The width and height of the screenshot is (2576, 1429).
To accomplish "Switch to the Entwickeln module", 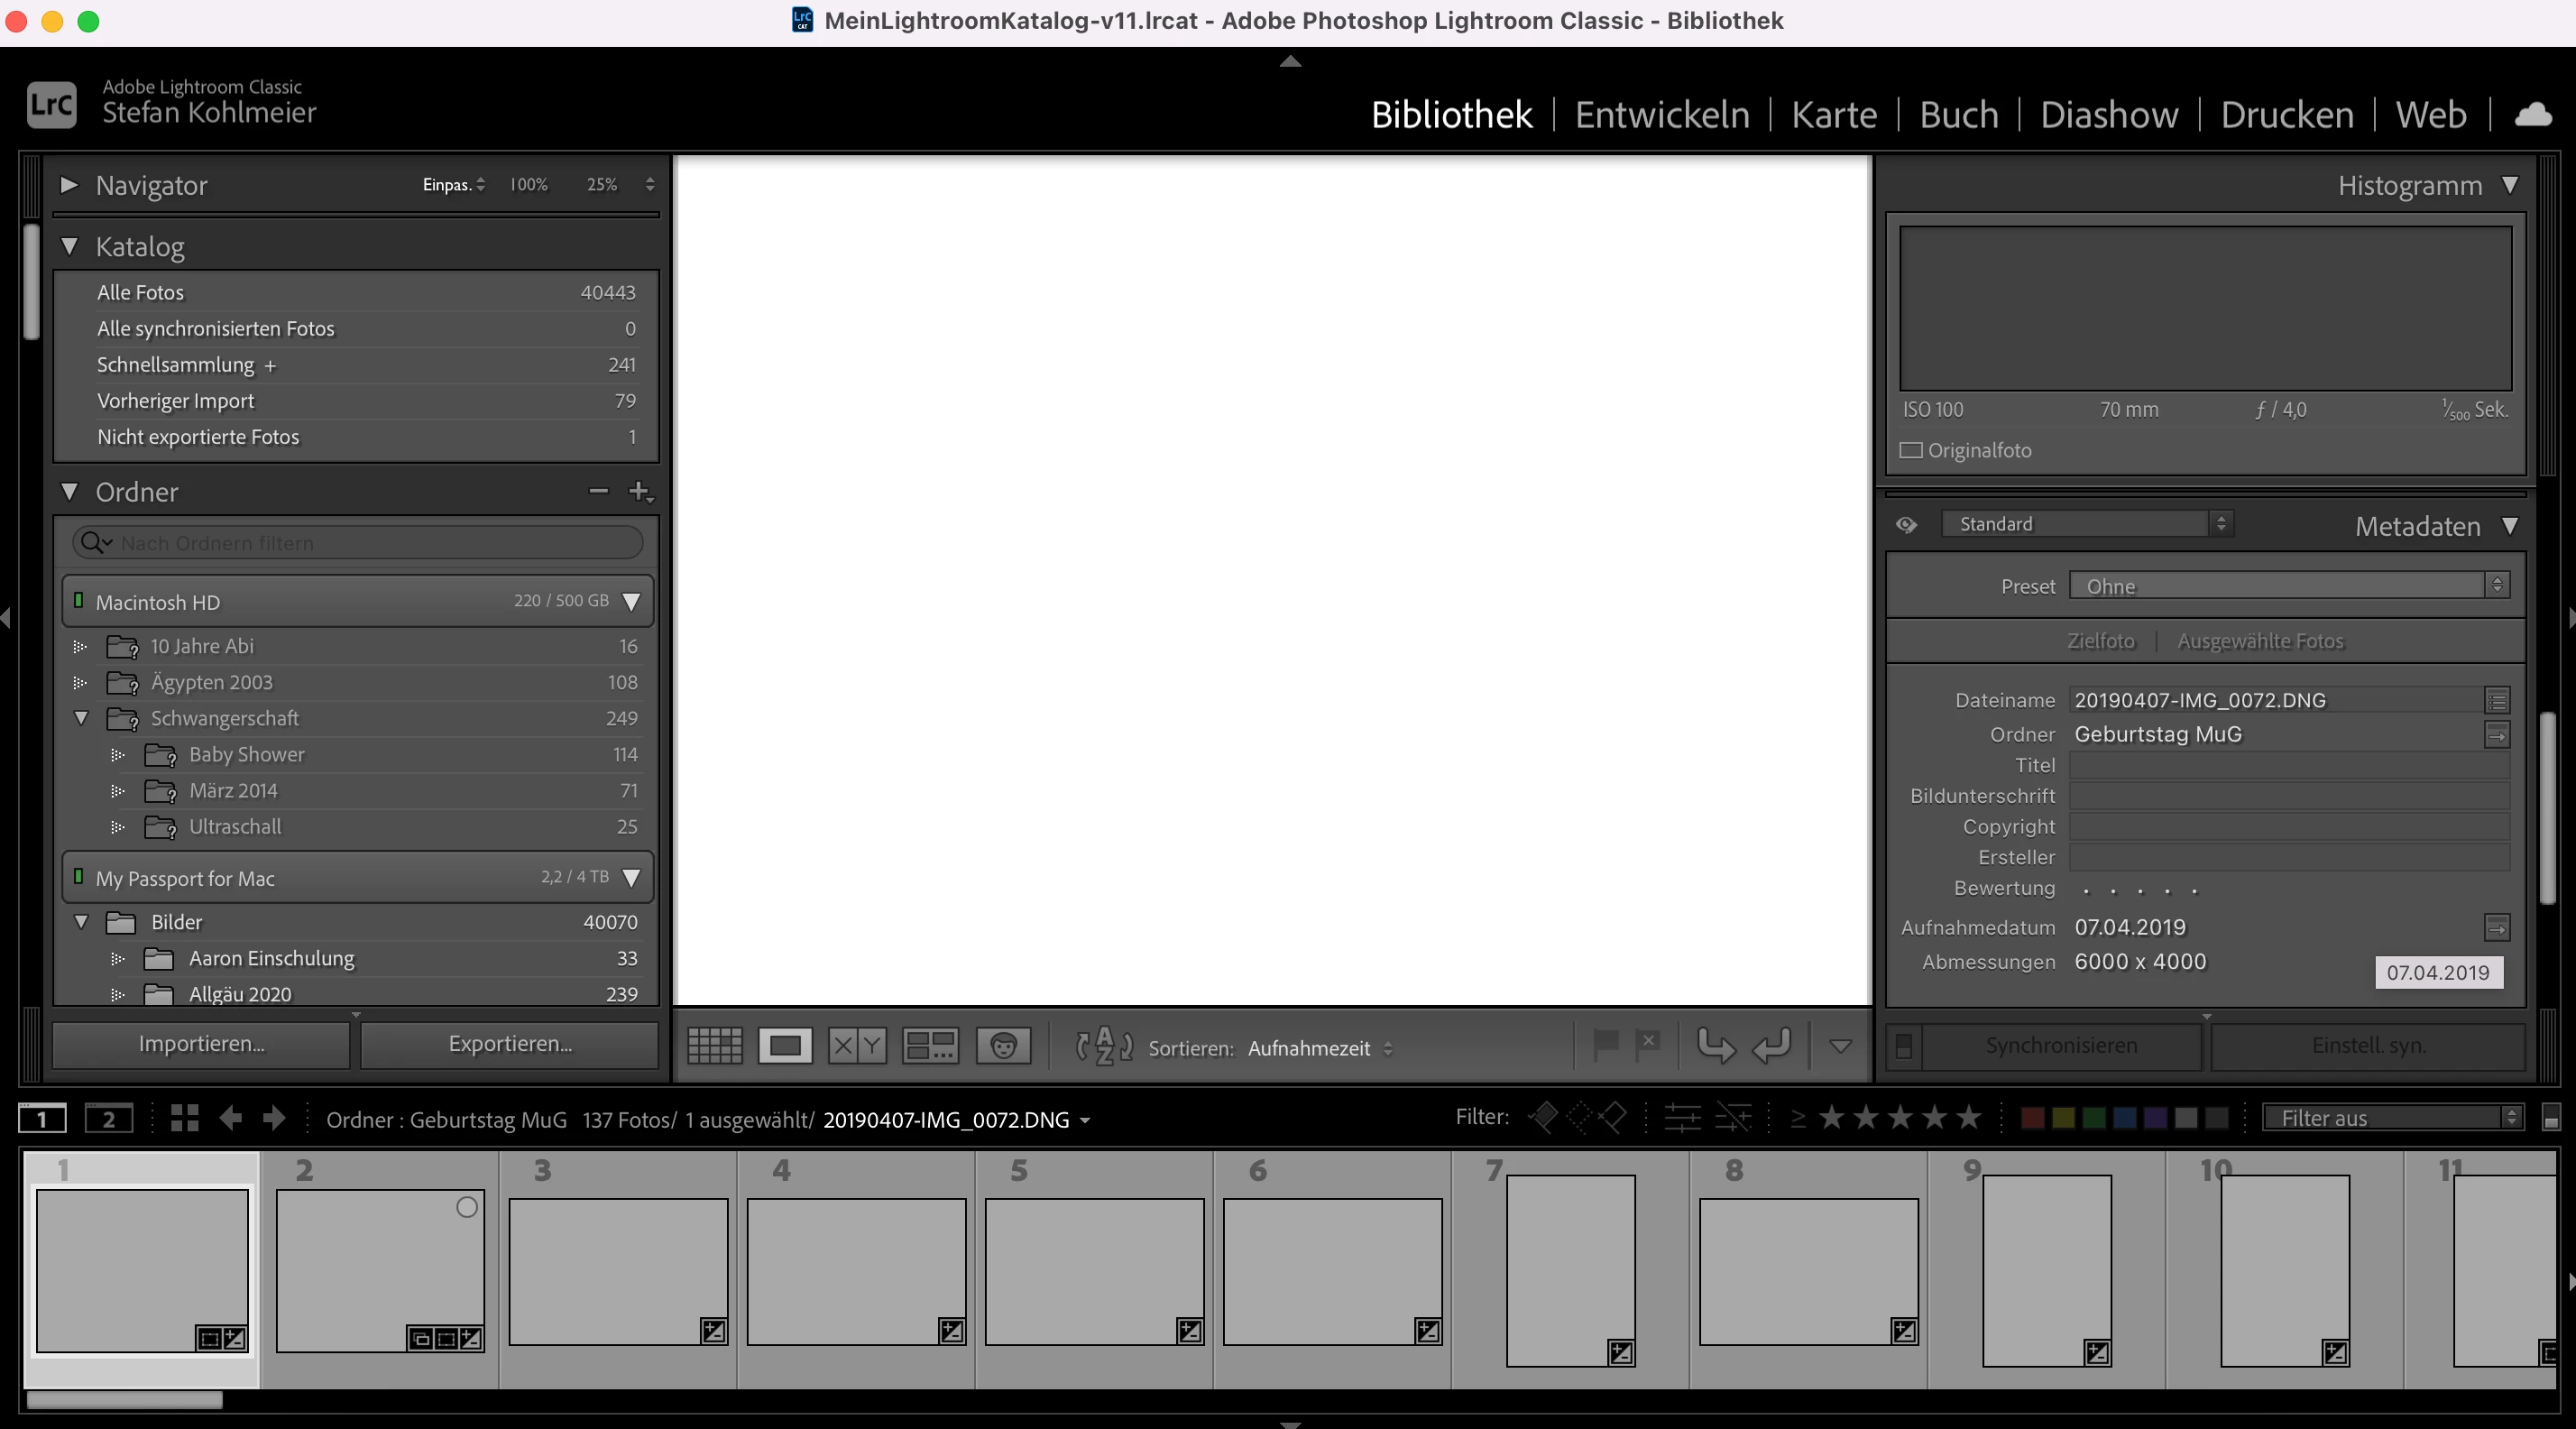I will (x=1662, y=115).
